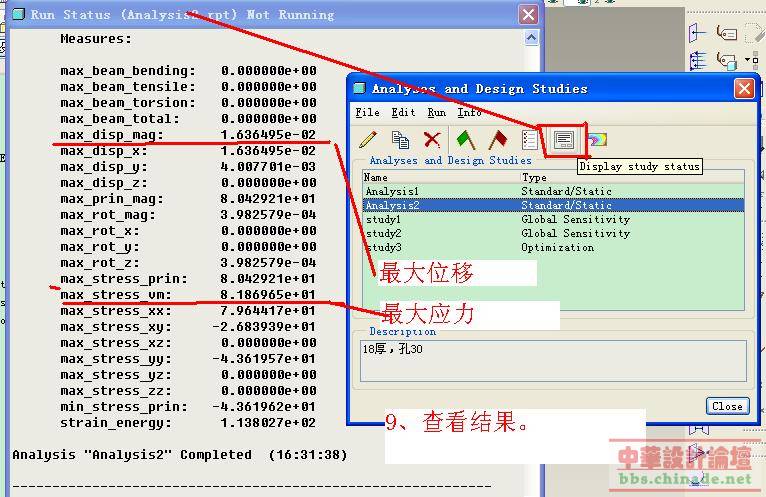
Task: Click the max_beam_bending label
Action: tap(128, 70)
